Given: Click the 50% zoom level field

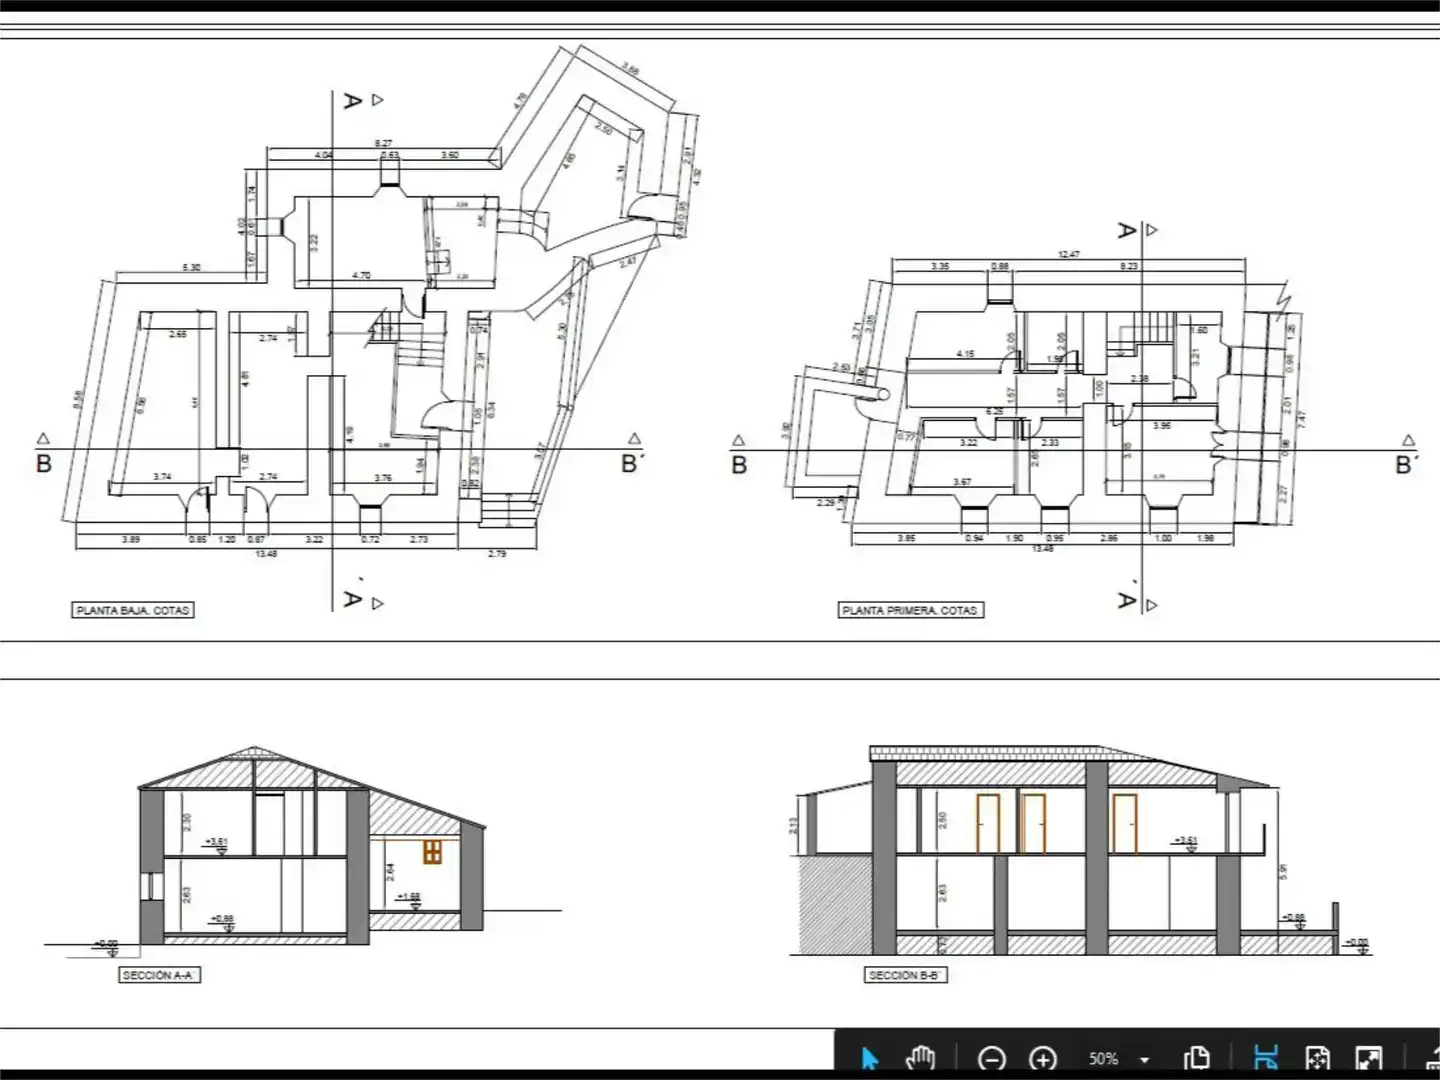Looking at the screenshot, I should [1103, 1059].
